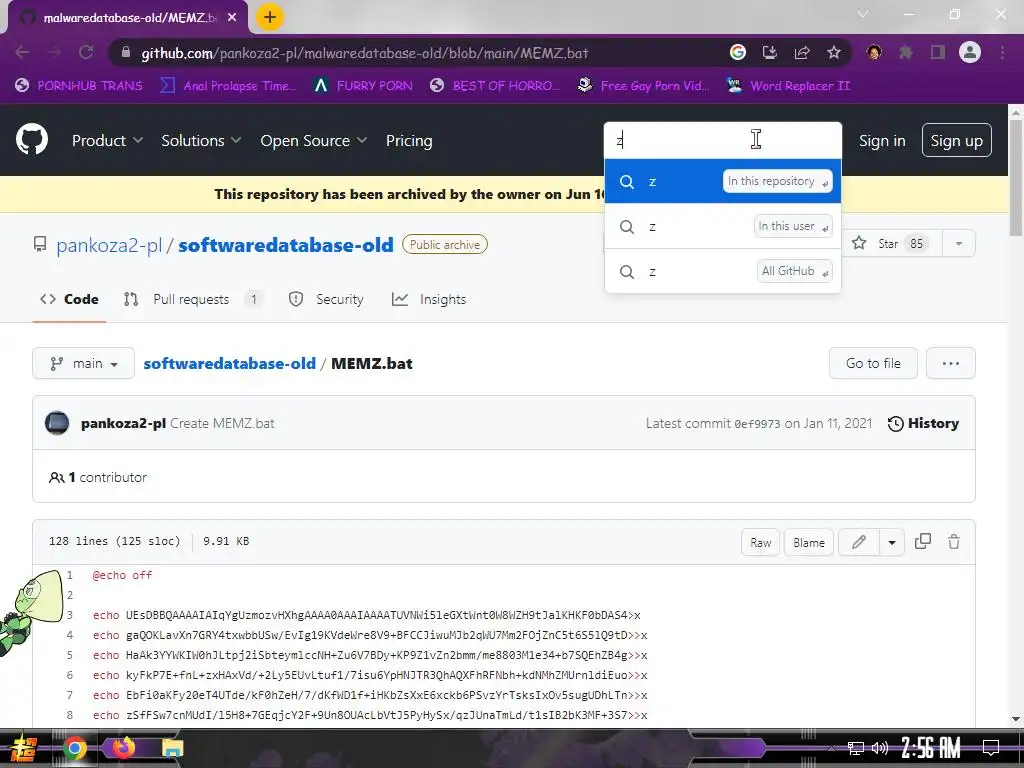Open File Explorer from the taskbar

(x=172, y=748)
